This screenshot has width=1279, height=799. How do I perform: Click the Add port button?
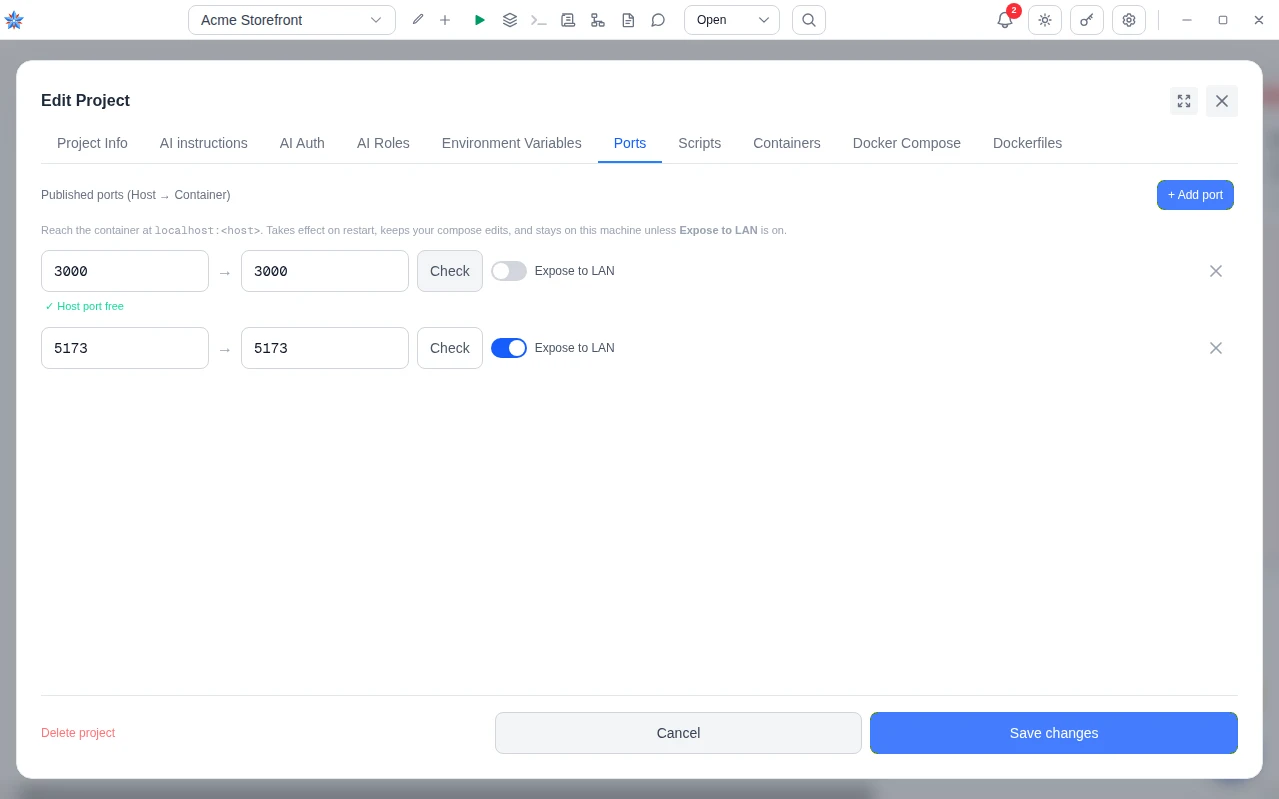(1195, 195)
